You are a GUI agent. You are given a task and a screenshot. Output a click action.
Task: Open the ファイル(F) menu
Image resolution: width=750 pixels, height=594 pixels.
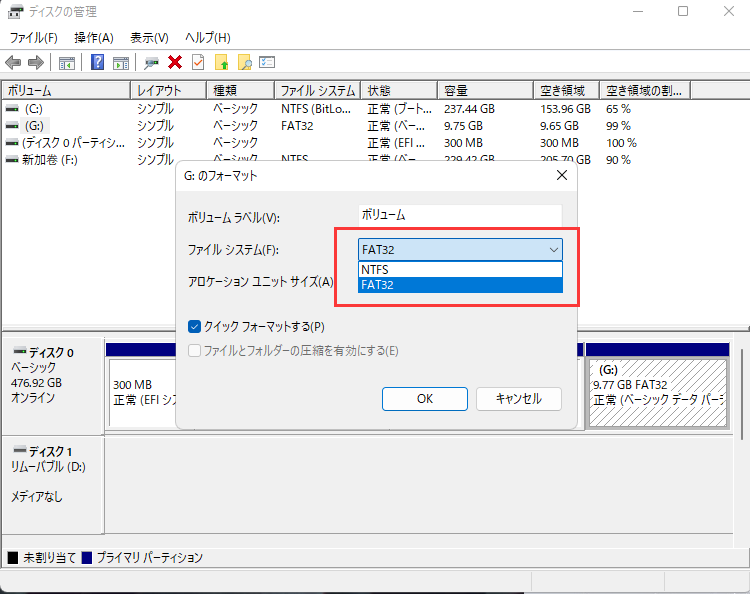pos(33,38)
